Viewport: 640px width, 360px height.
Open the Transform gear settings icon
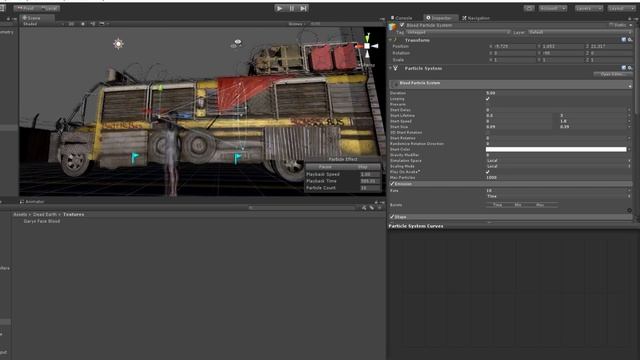coord(630,40)
